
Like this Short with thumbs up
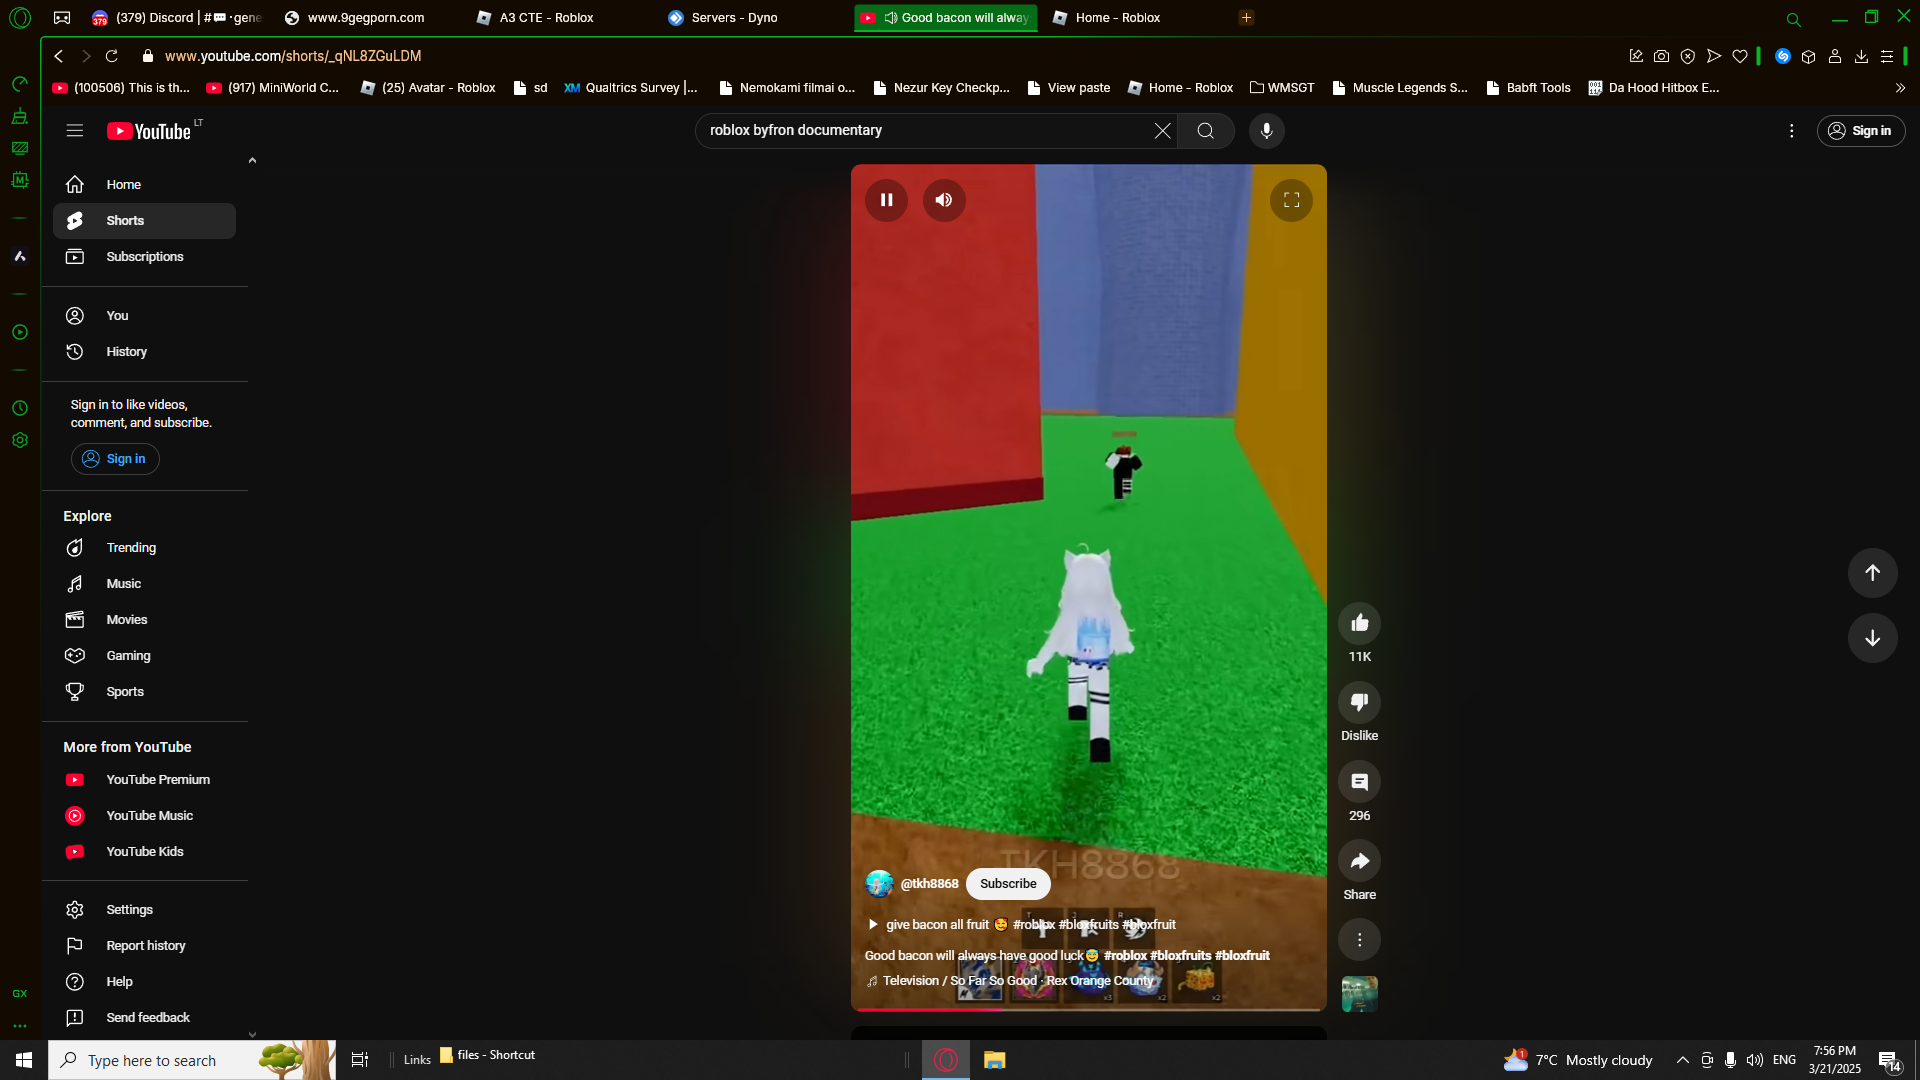pos(1359,624)
